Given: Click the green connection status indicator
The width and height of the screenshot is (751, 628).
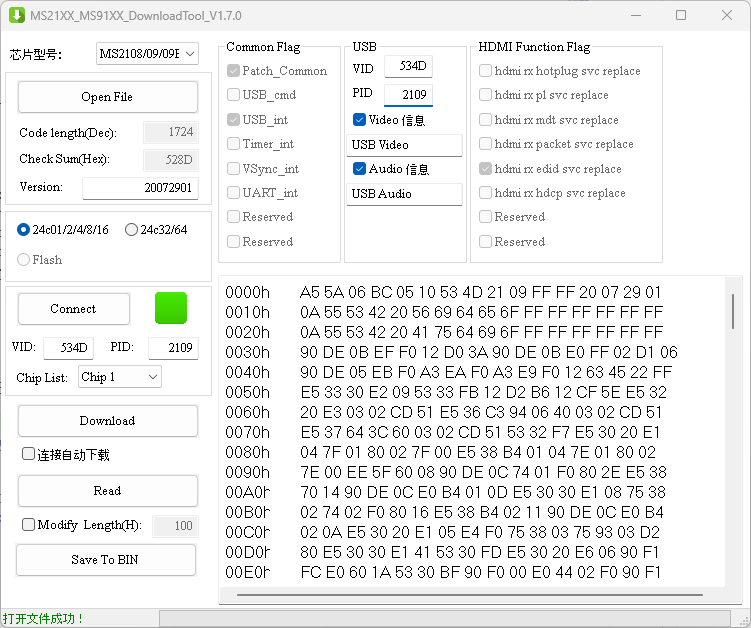Looking at the screenshot, I should pyautogui.click(x=170, y=308).
